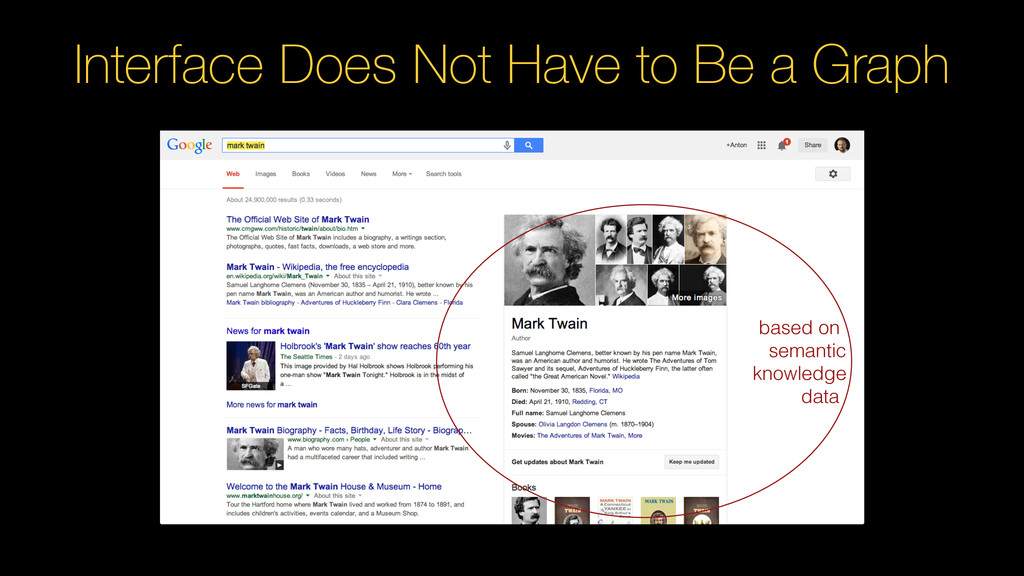Click the microphone voice search icon
The height and width of the screenshot is (576, 1024).
[x=507, y=145]
